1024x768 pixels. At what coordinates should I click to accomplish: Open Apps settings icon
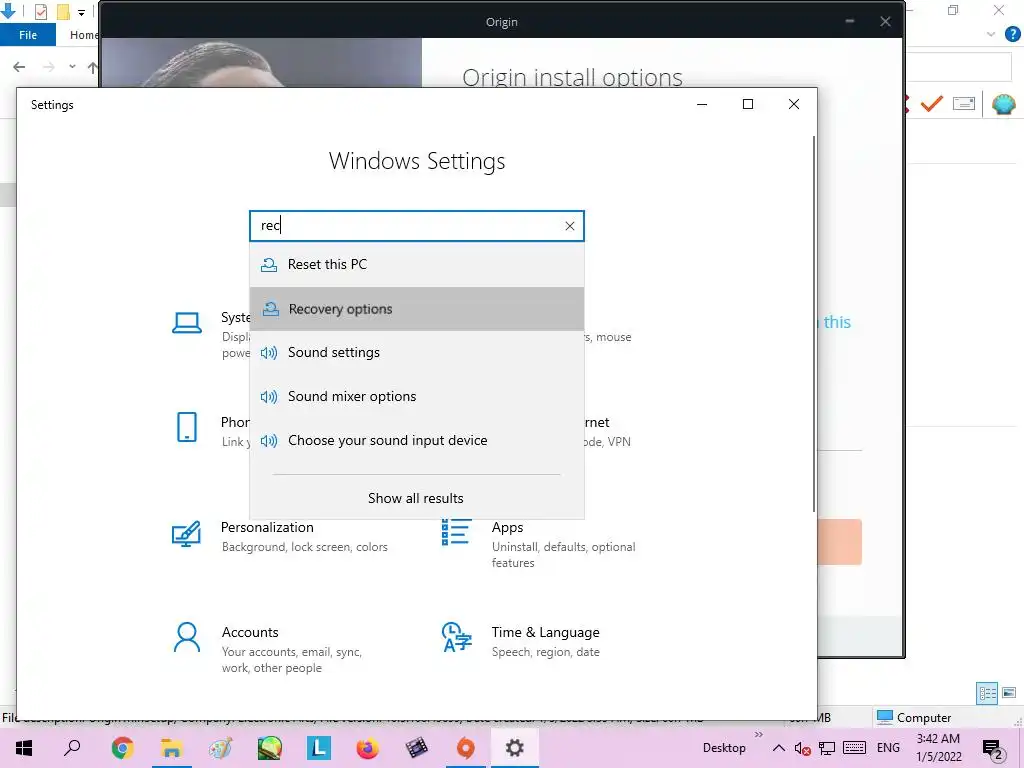[456, 532]
